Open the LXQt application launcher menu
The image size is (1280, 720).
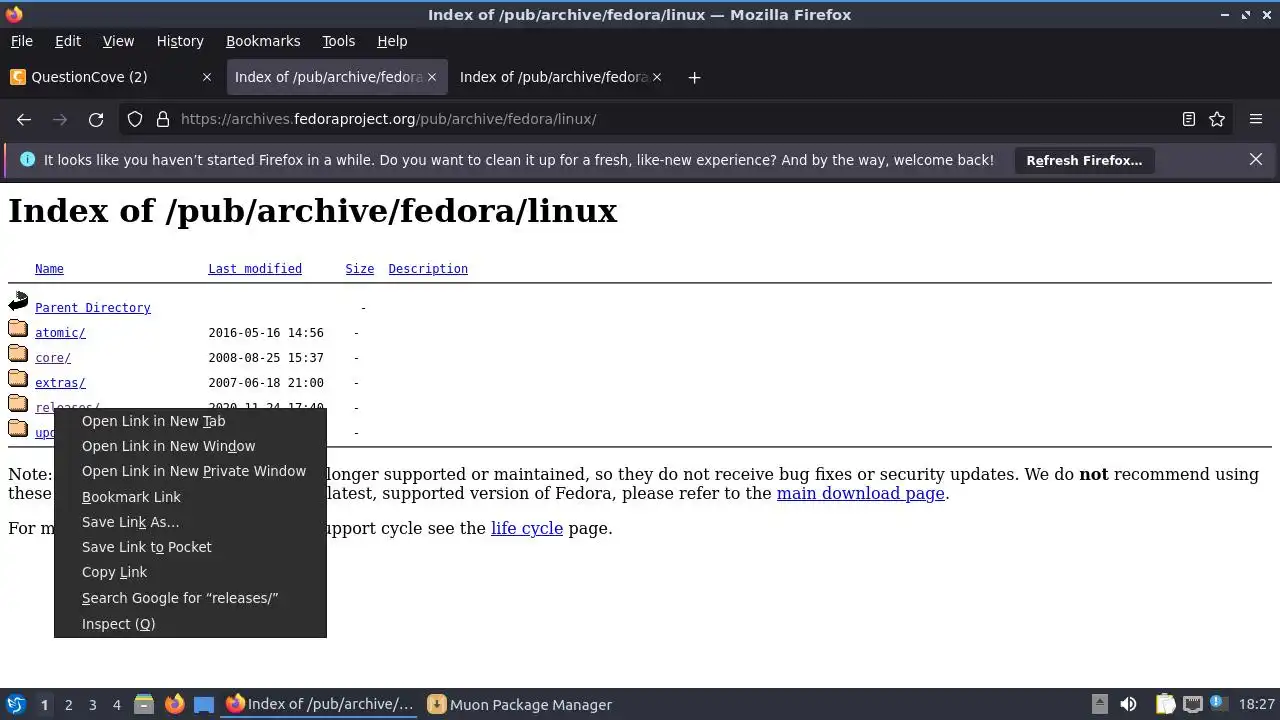[x=16, y=704]
